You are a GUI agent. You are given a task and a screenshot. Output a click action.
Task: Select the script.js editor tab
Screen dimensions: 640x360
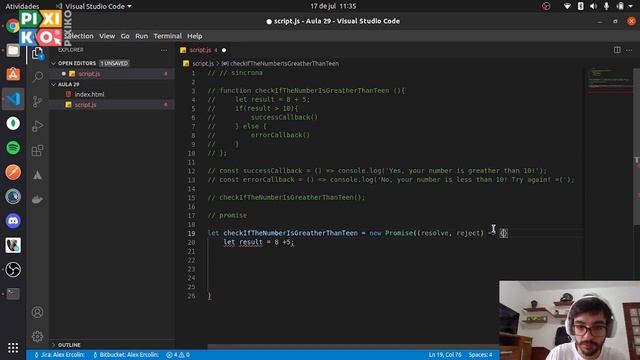click(203, 50)
